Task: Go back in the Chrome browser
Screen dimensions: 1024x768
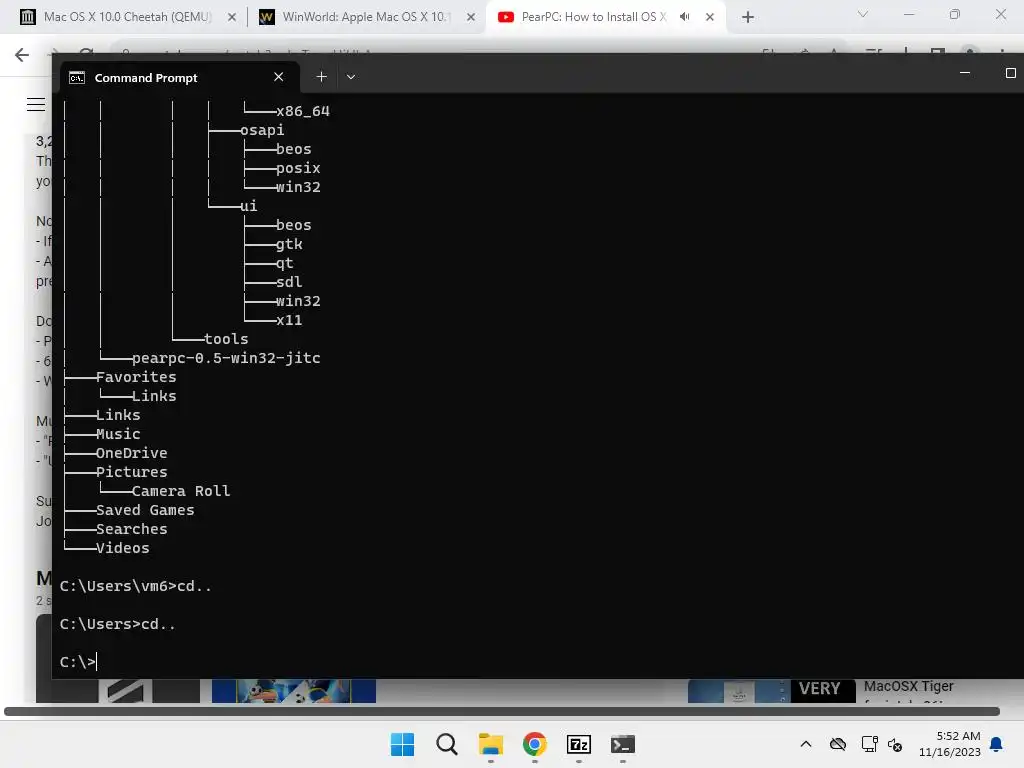Action: click(22, 55)
